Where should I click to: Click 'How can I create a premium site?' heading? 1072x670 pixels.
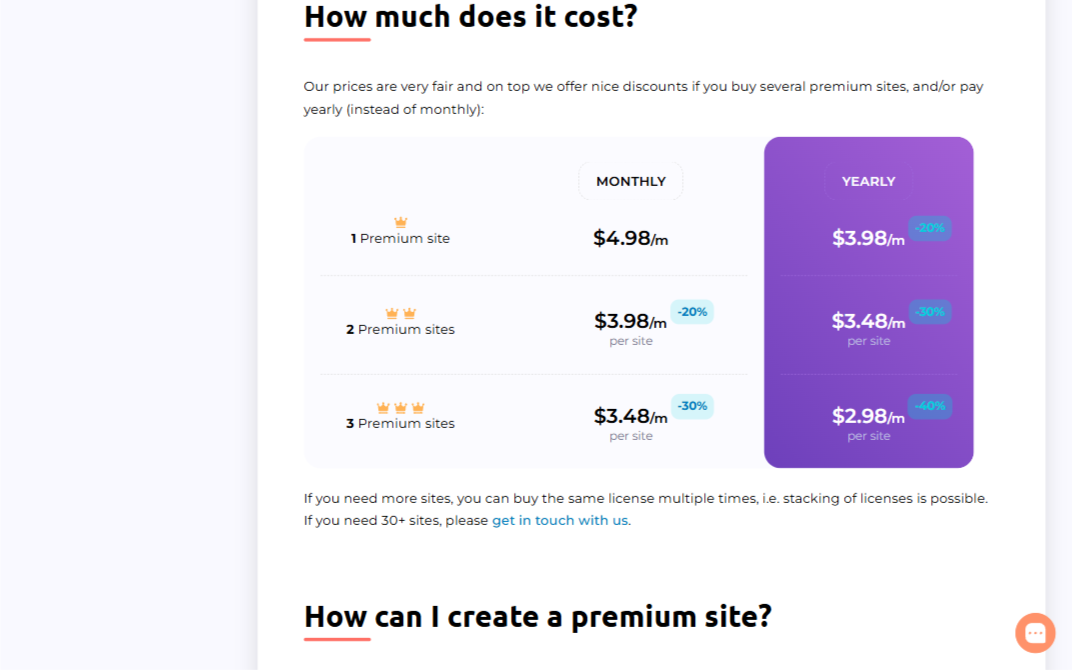tap(538, 617)
